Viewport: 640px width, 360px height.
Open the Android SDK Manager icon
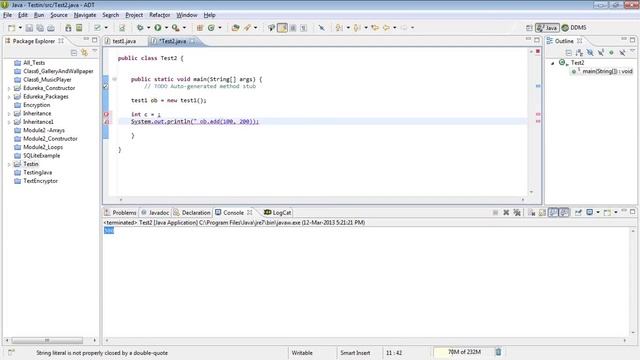pyautogui.click(x=68, y=28)
